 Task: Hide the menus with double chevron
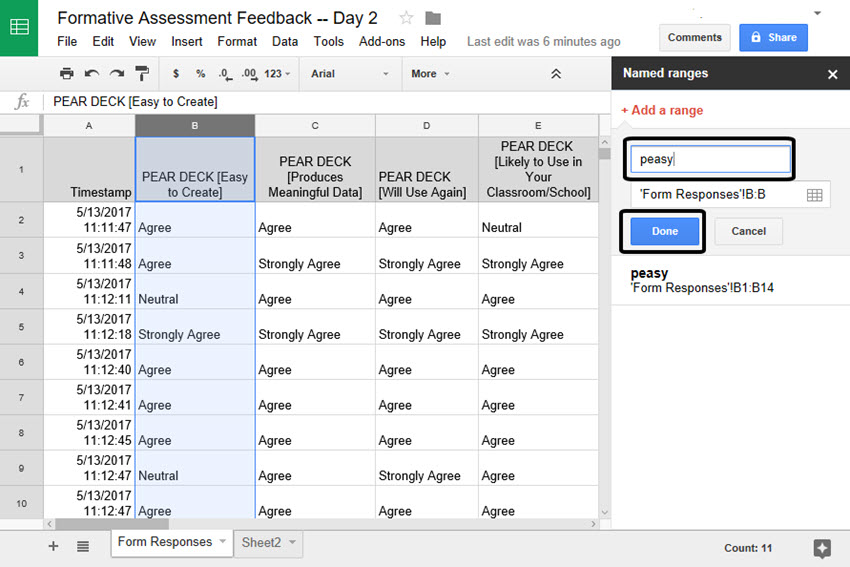pos(556,74)
